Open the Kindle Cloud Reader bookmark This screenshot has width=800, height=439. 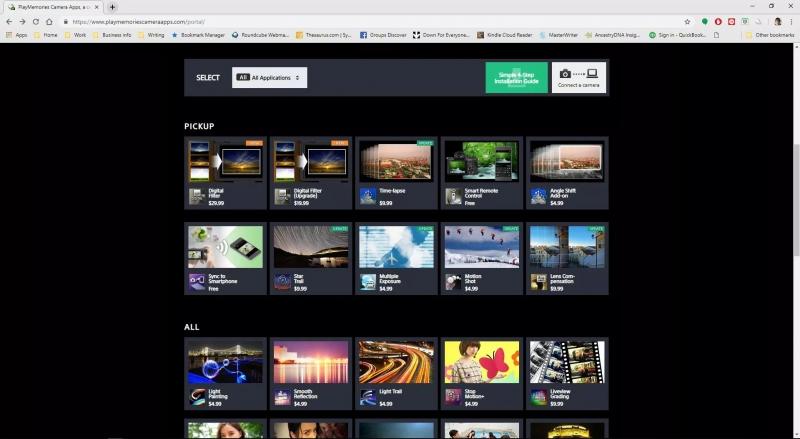click(503, 35)
